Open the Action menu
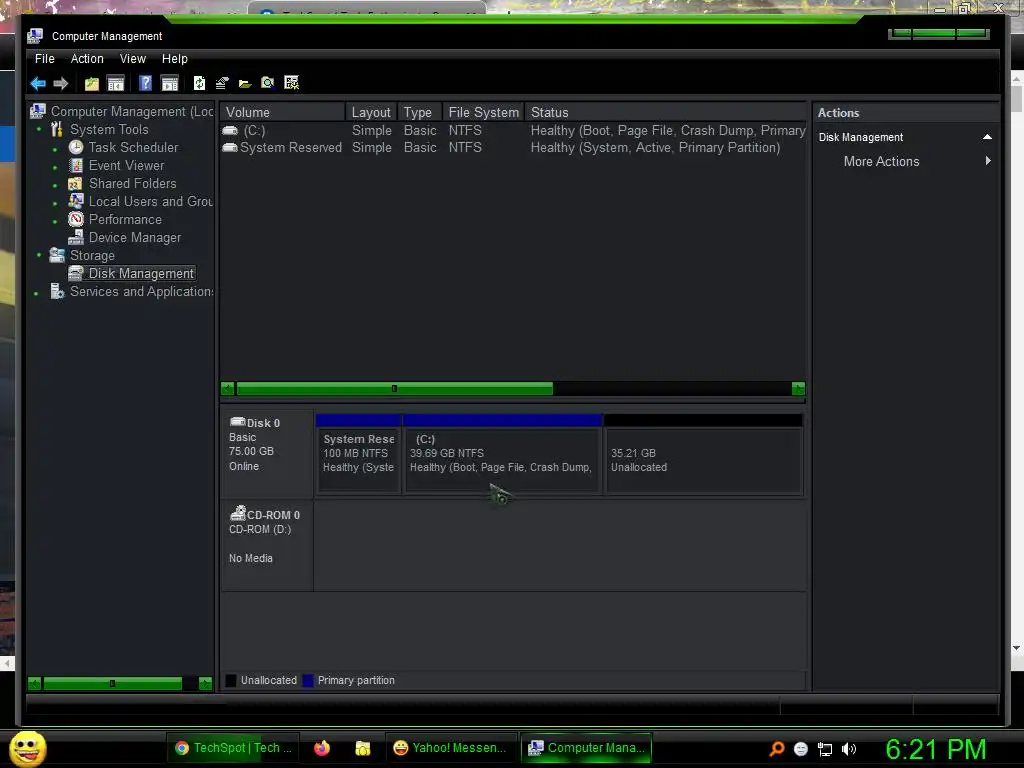Screen dimensions: 1024x768 pos(87,59)
